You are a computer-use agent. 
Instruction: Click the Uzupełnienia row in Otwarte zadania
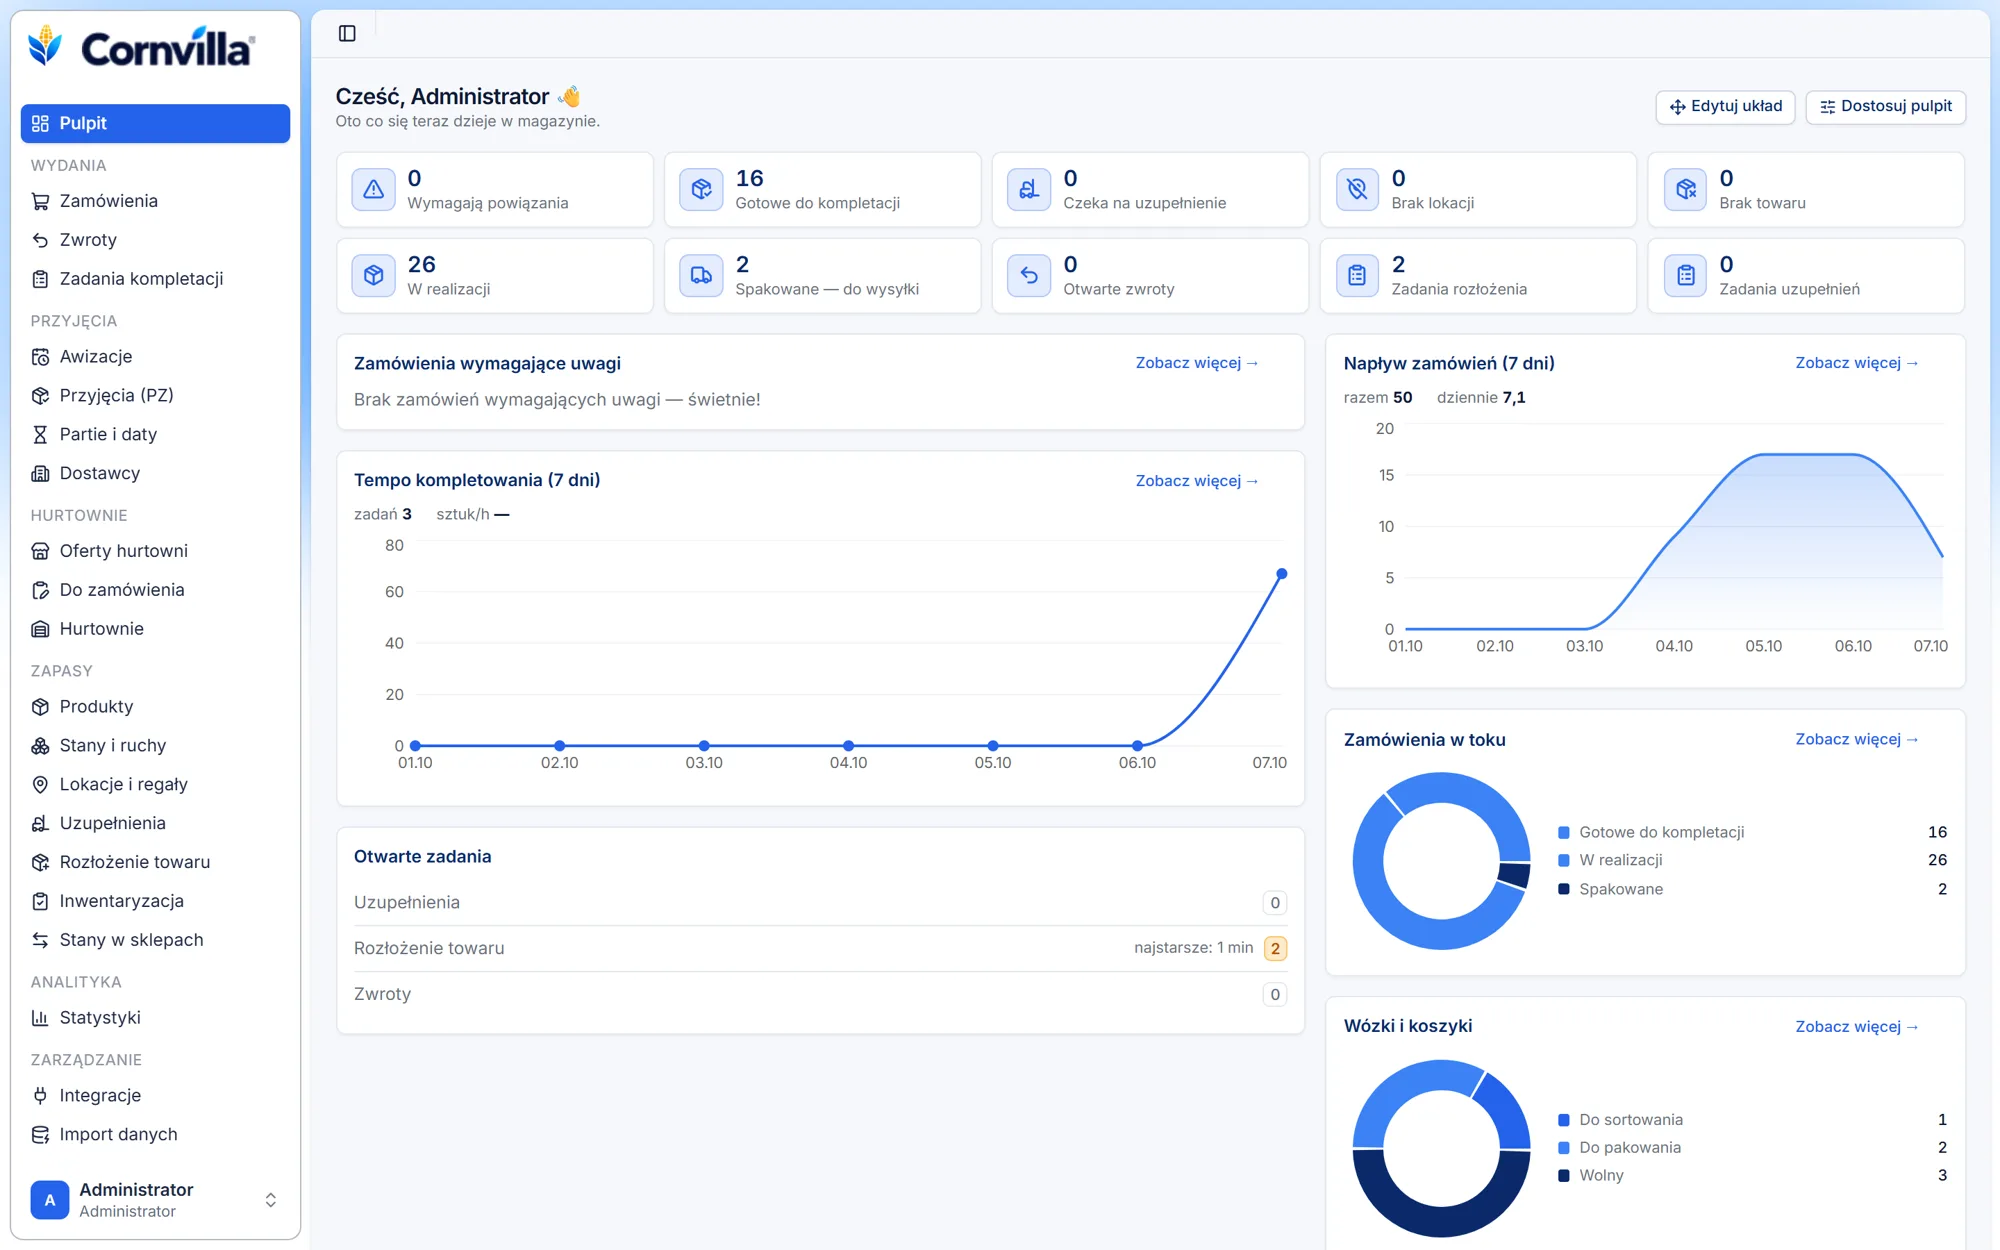(x=820, y=902)
